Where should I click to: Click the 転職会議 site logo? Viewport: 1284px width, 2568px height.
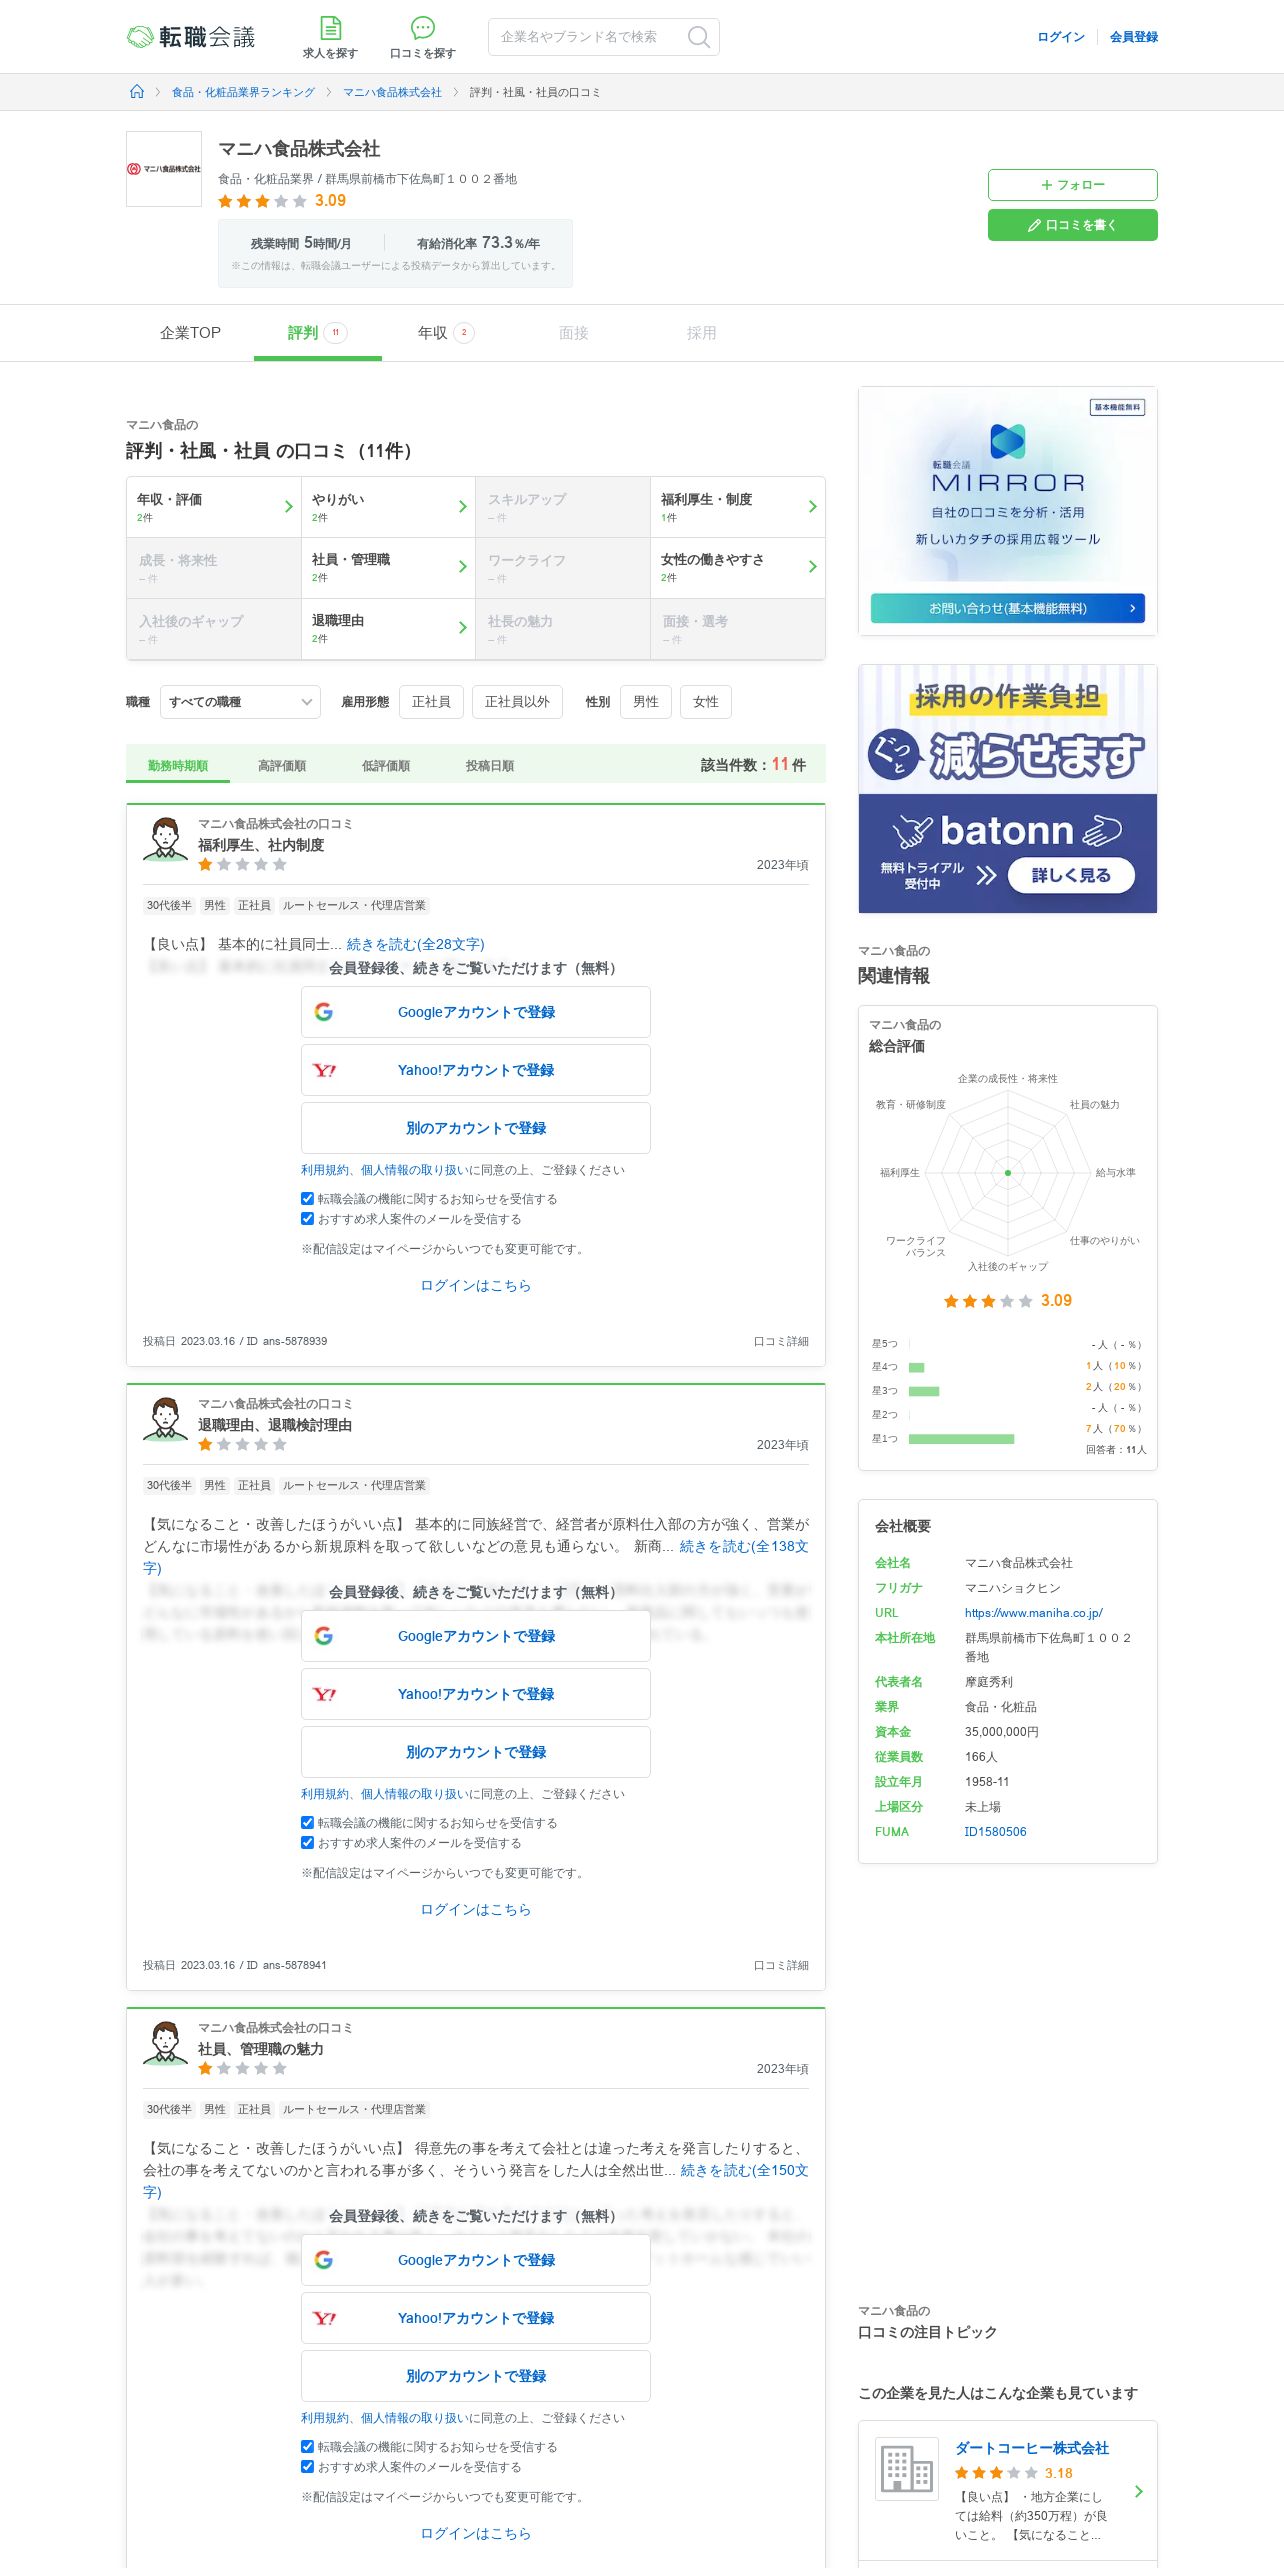(191, 37)
